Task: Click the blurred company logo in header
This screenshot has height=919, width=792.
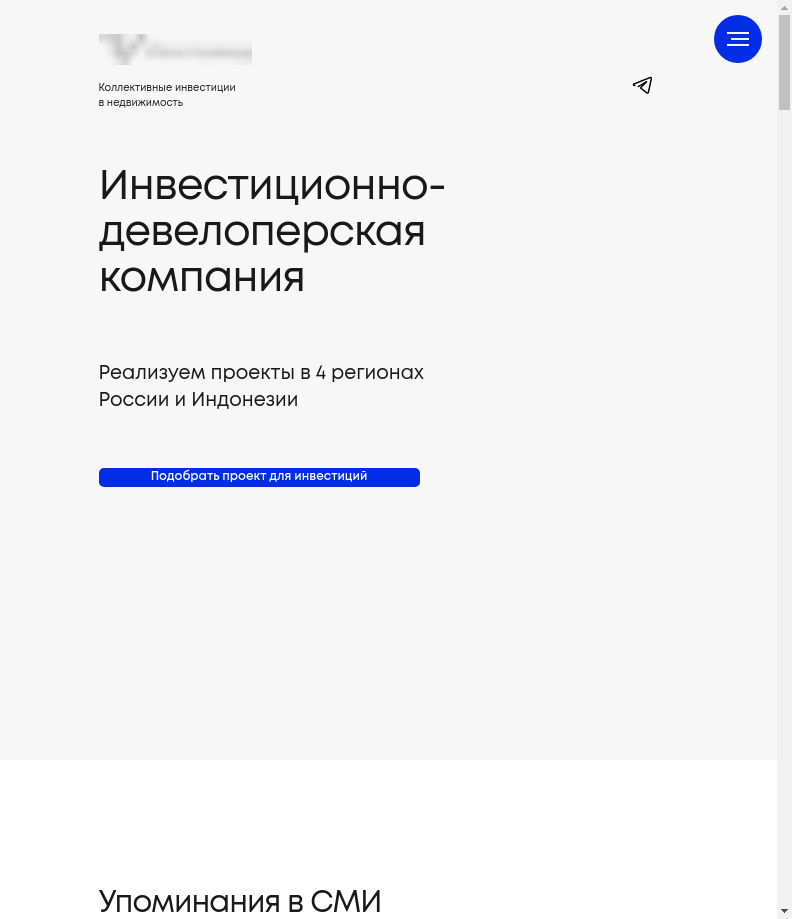Action: click(x=175, y=49)
